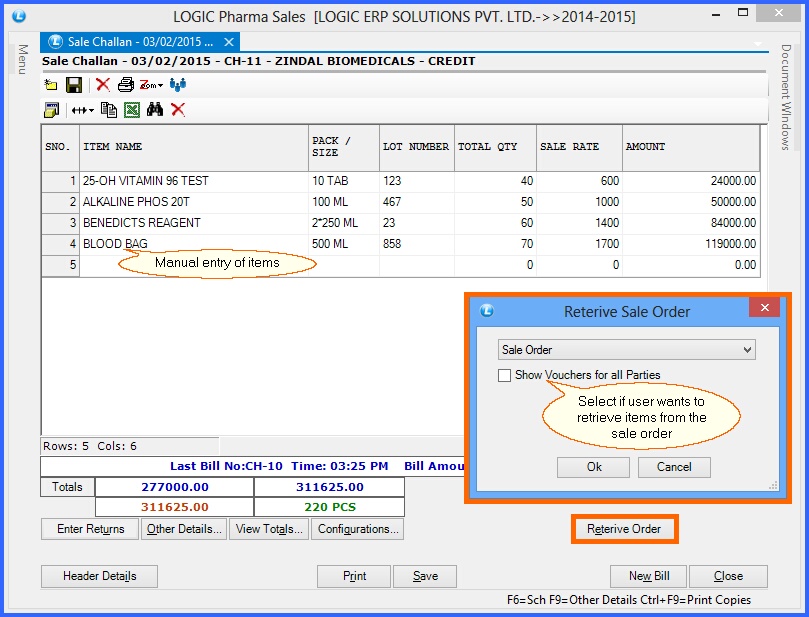Select the BLOOD BAG item cell
The height and width of the screenshot is (617, 809).
[x=194, y=244]
